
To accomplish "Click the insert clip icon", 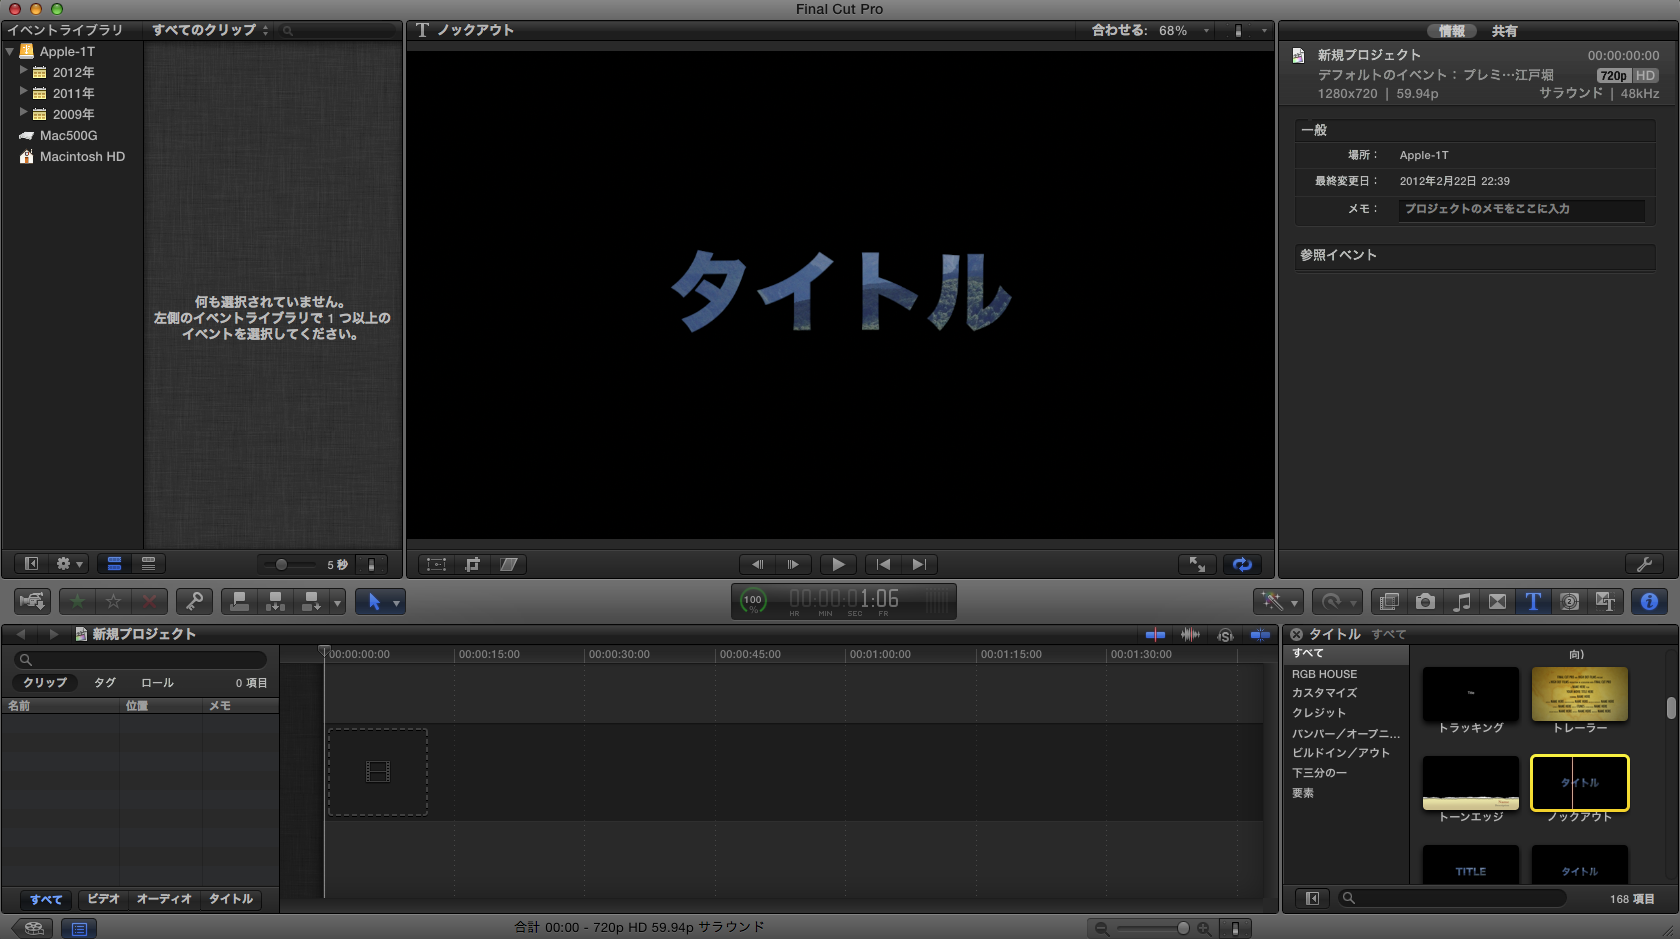I will coord(275,601).
